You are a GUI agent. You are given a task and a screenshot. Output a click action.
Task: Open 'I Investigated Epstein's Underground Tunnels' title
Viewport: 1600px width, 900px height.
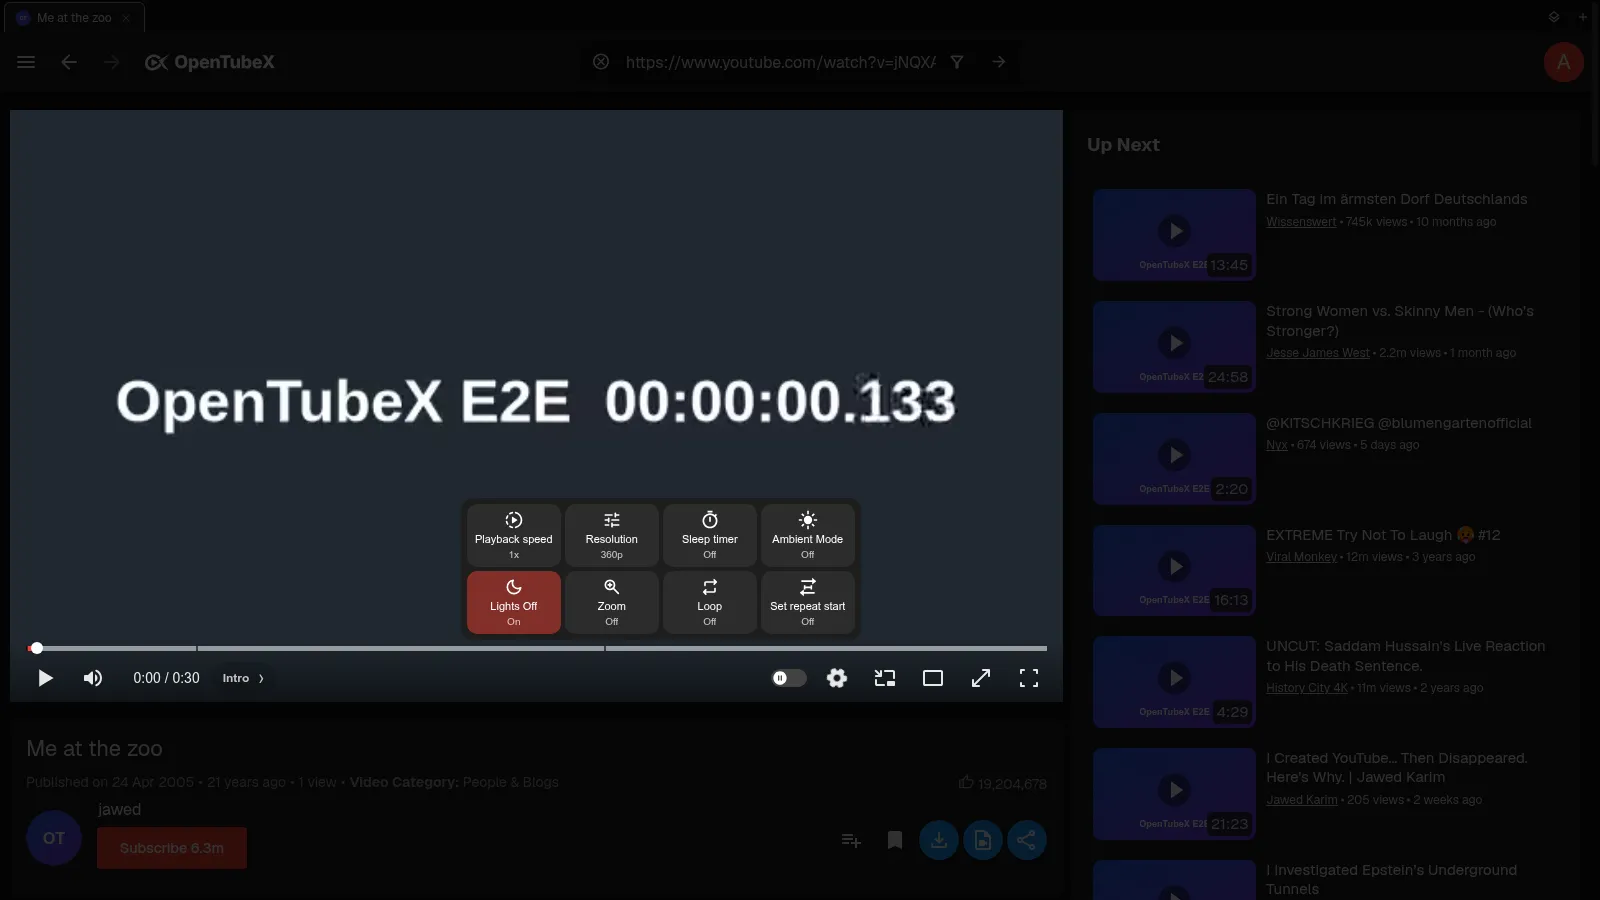point(1392,880)
